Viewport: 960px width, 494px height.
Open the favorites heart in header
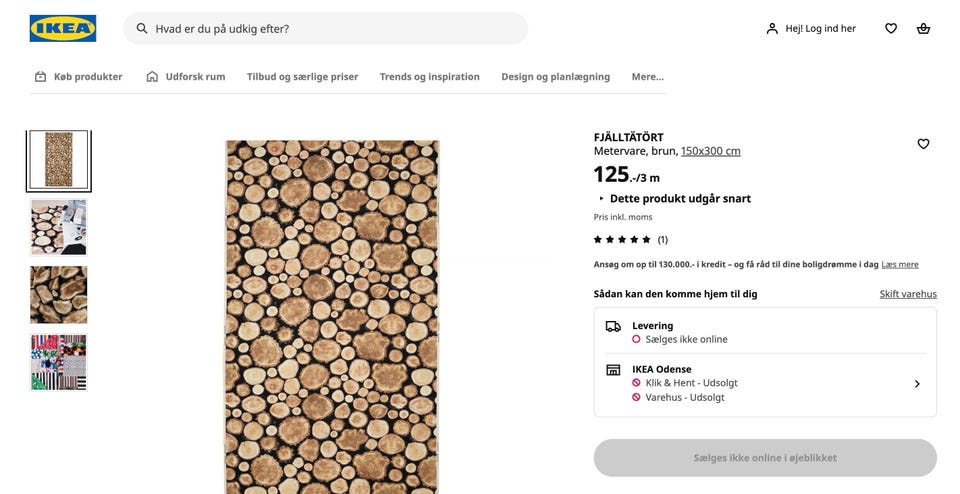[x=890, y=28]
